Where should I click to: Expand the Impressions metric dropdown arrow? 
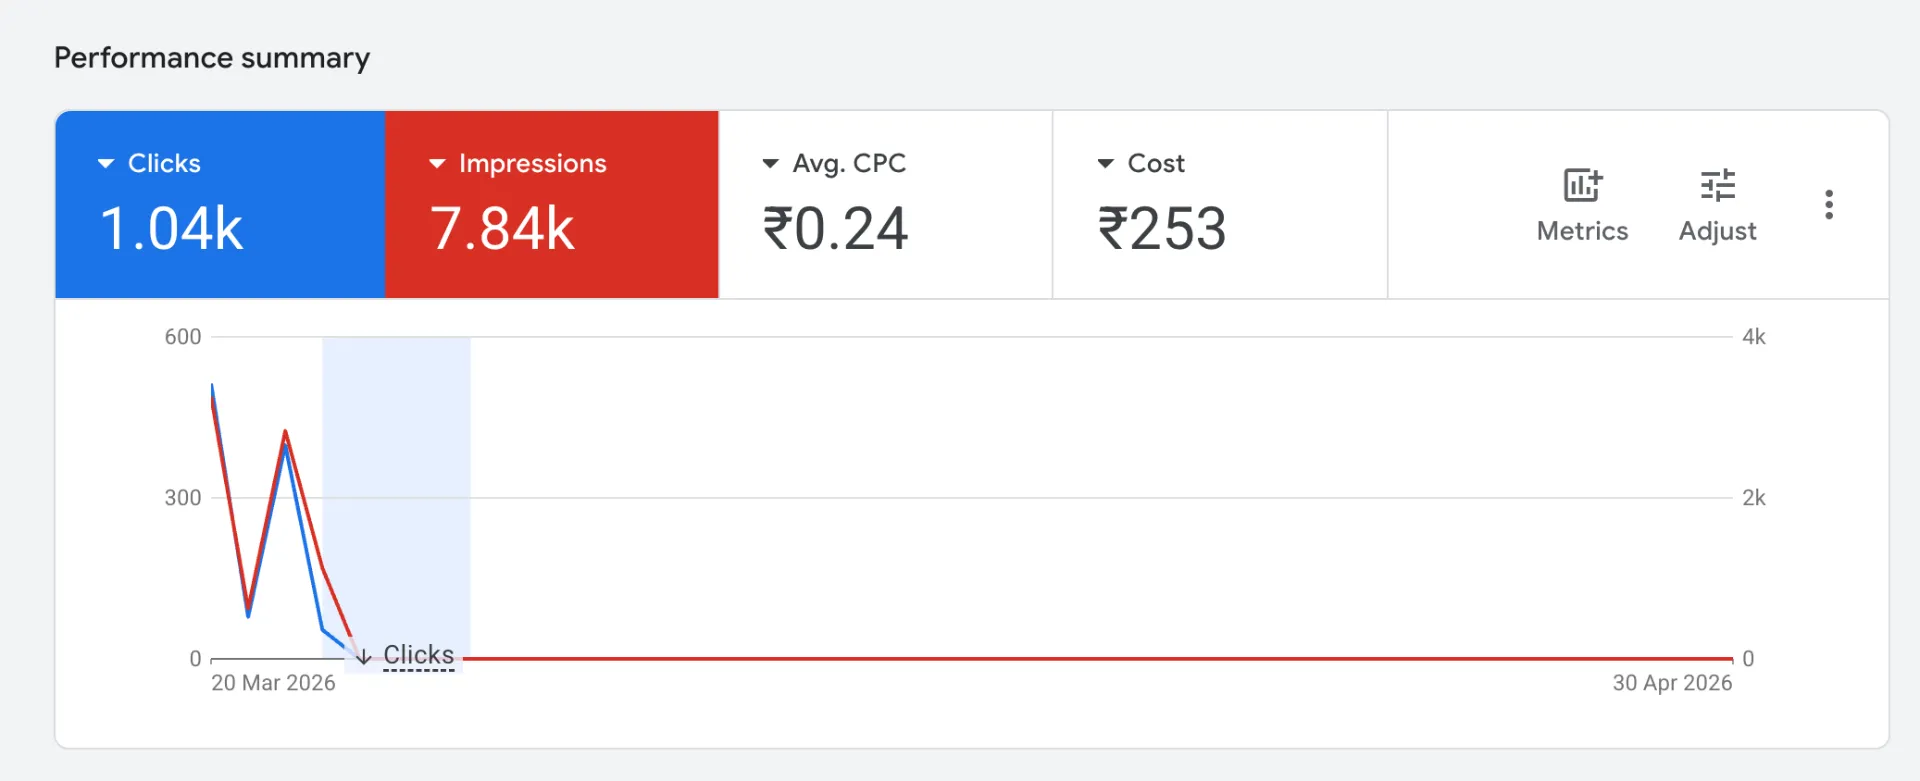tap(437, 163)
